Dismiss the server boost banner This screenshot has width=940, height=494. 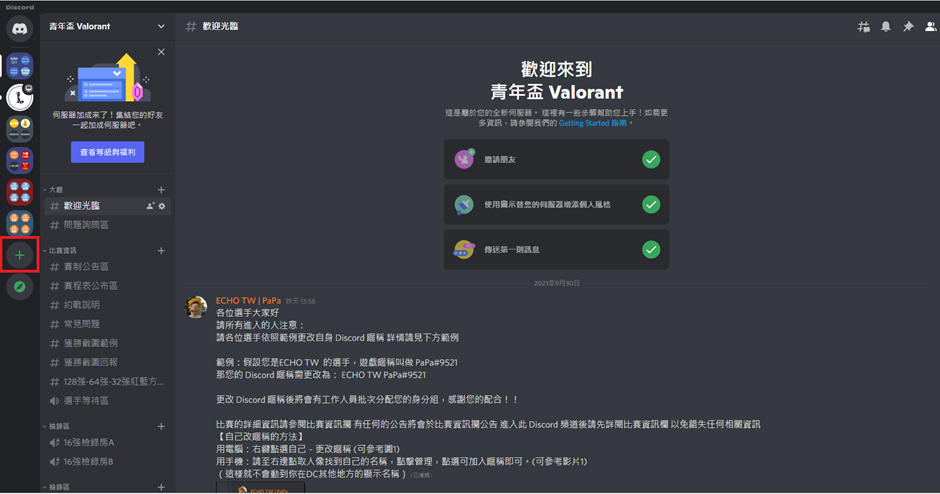click(161, 52)
